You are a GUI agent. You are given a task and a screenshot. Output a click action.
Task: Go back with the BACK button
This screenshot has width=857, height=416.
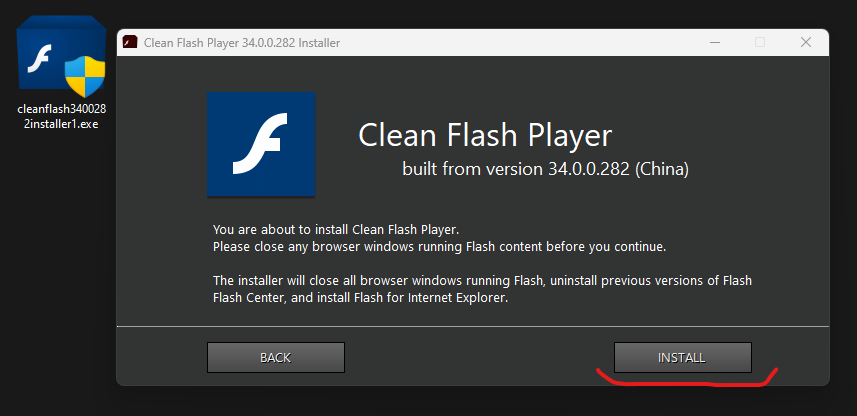click(x=275, y=358)
